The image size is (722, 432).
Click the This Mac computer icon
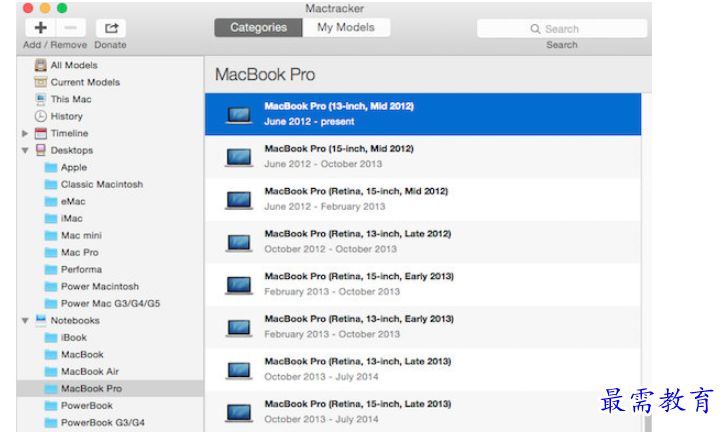(x=41, y=99)
